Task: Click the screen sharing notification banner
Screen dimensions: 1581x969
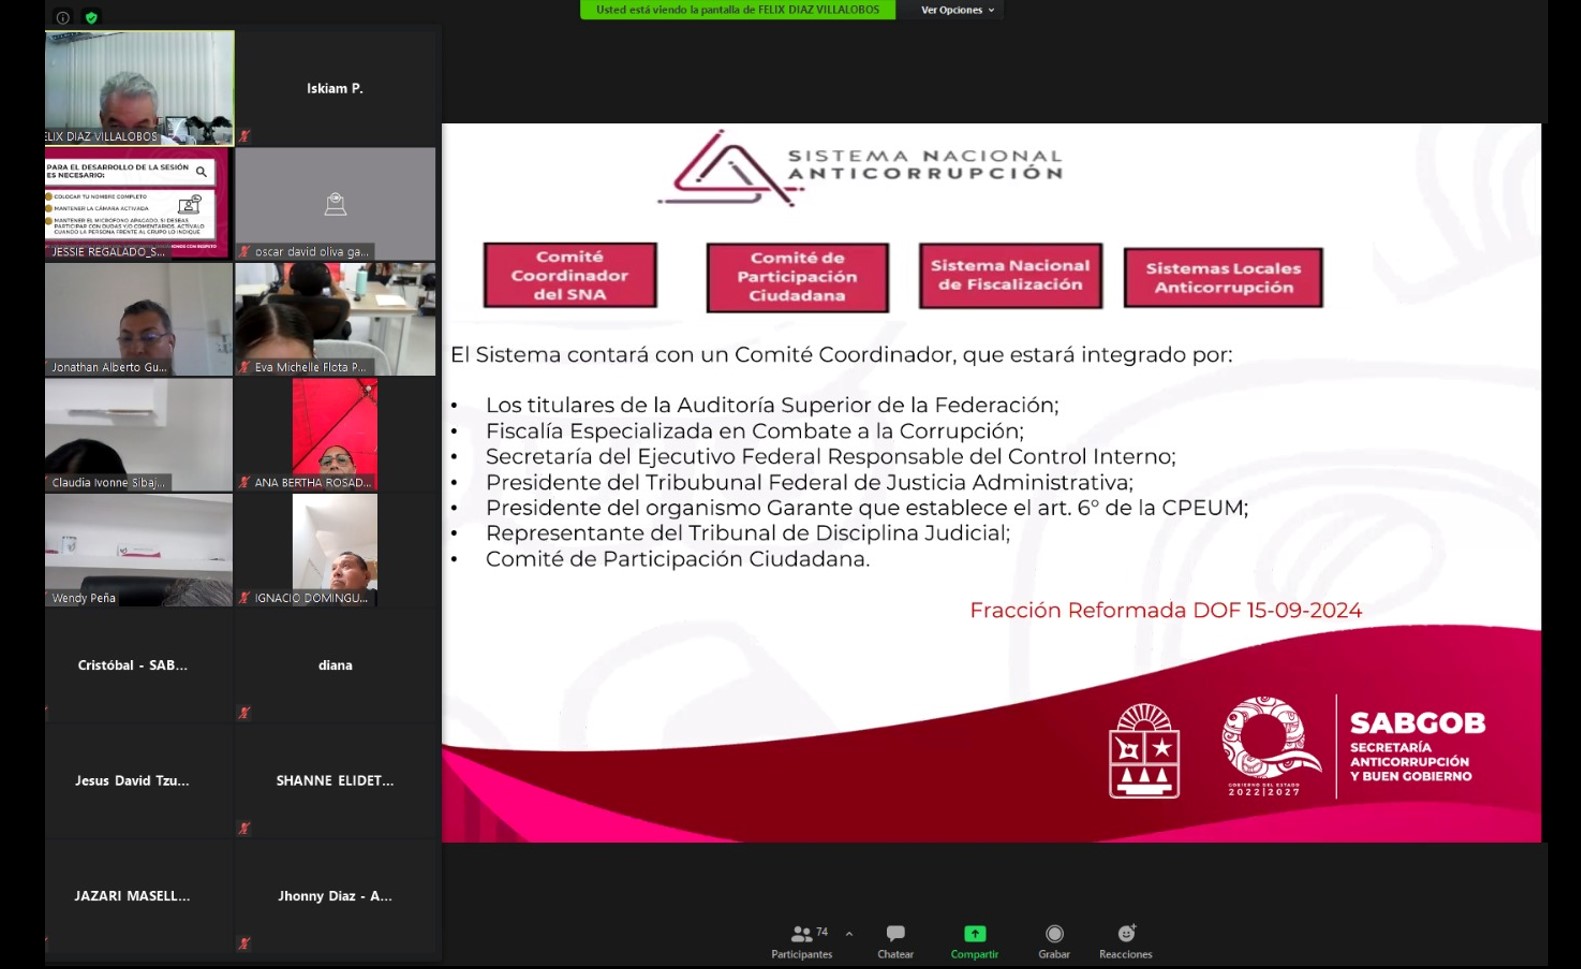Action: pyautogui.click(x=737, y=10)
